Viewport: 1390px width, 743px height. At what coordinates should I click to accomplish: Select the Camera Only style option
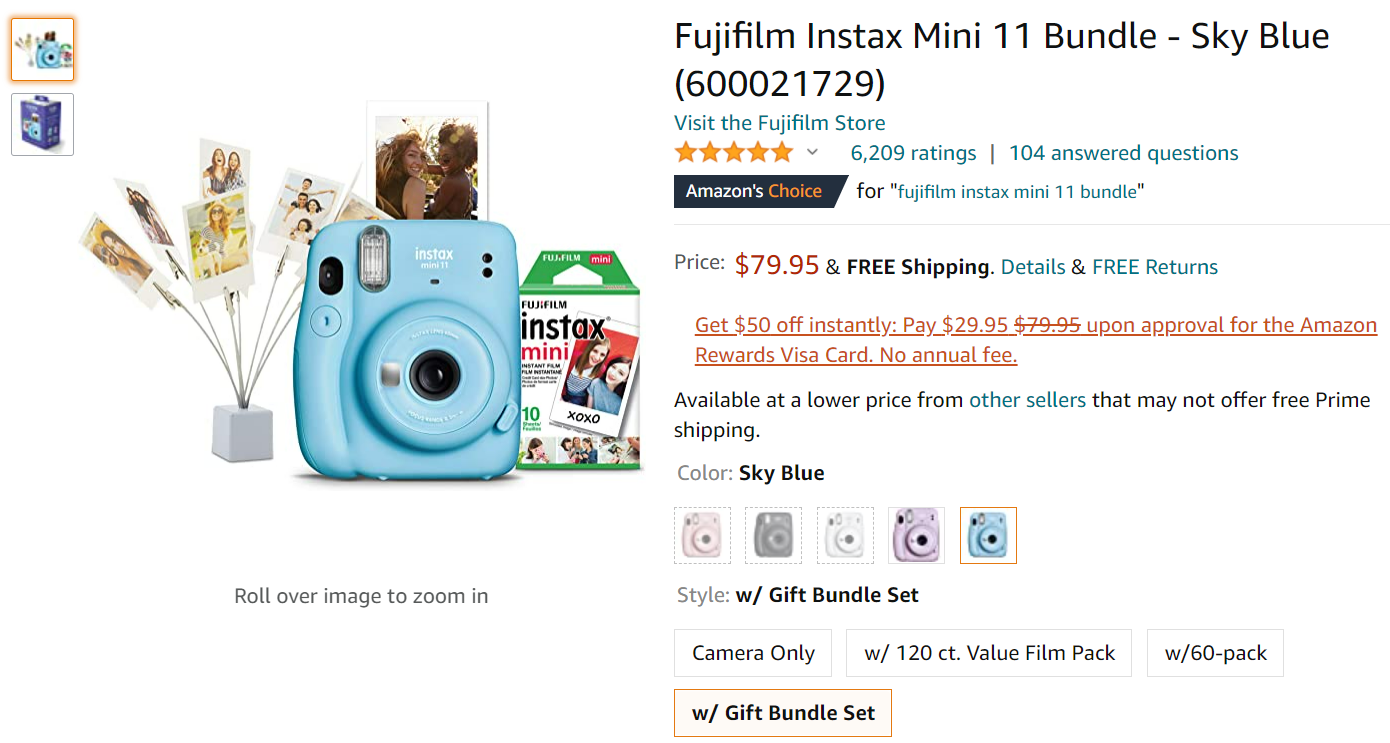pyautogui.click(x=753, y=653)
